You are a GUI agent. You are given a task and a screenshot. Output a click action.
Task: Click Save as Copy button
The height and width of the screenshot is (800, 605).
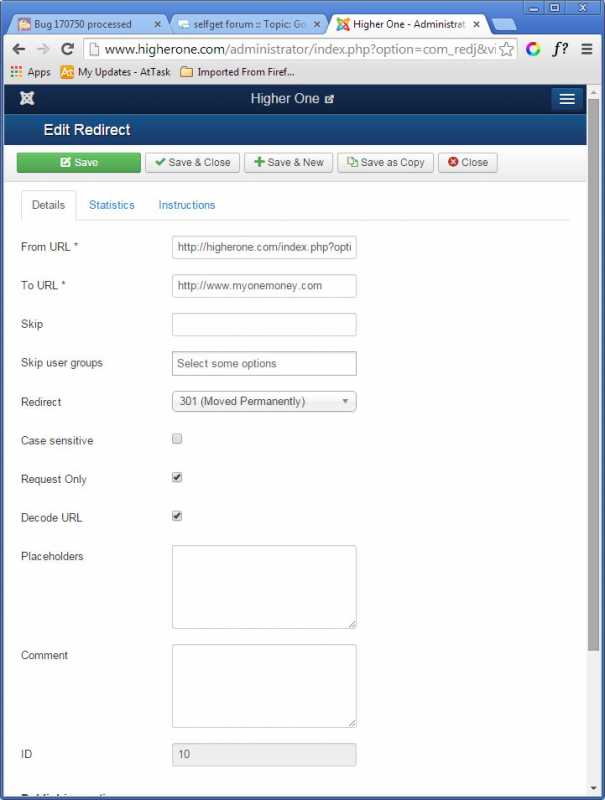(385, 162)
